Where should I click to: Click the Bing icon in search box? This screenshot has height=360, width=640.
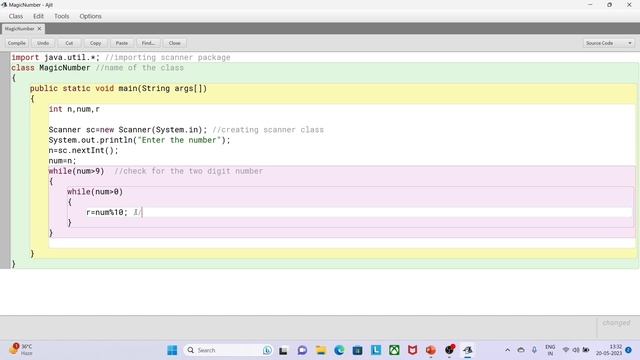tap(267, 350)
